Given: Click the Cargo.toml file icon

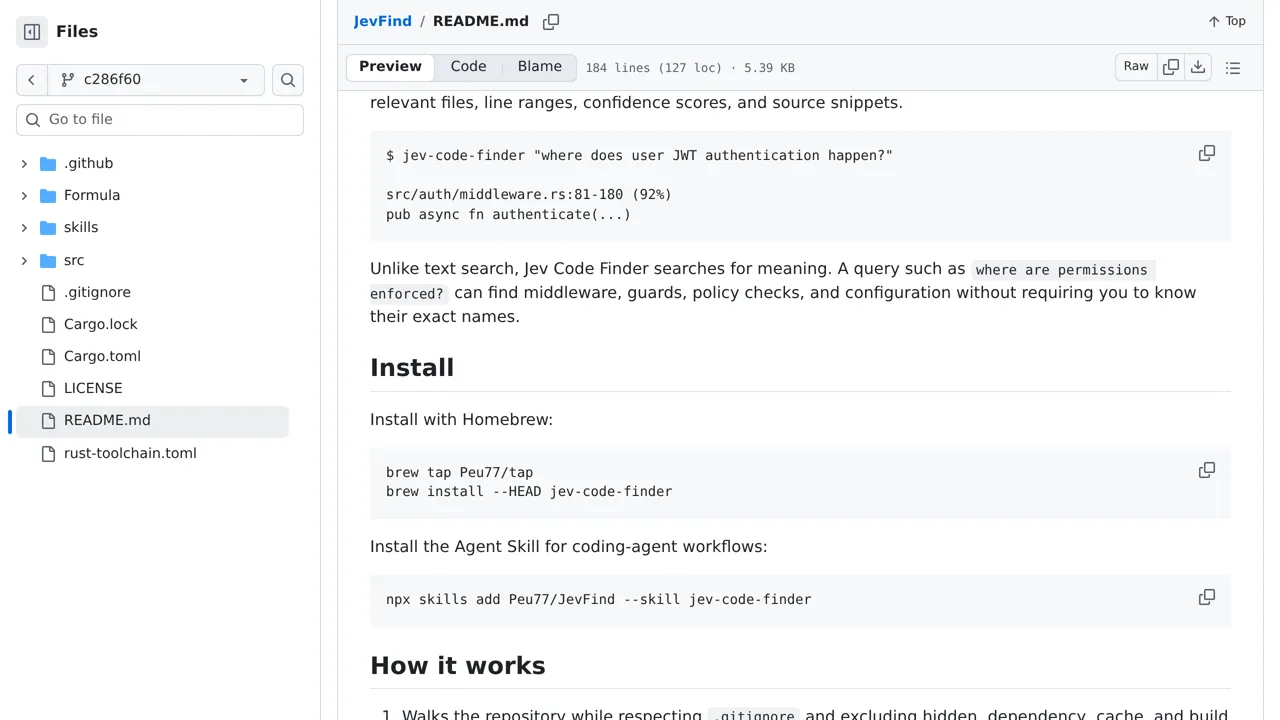Looking at the screenshot, I should [48, 356].
